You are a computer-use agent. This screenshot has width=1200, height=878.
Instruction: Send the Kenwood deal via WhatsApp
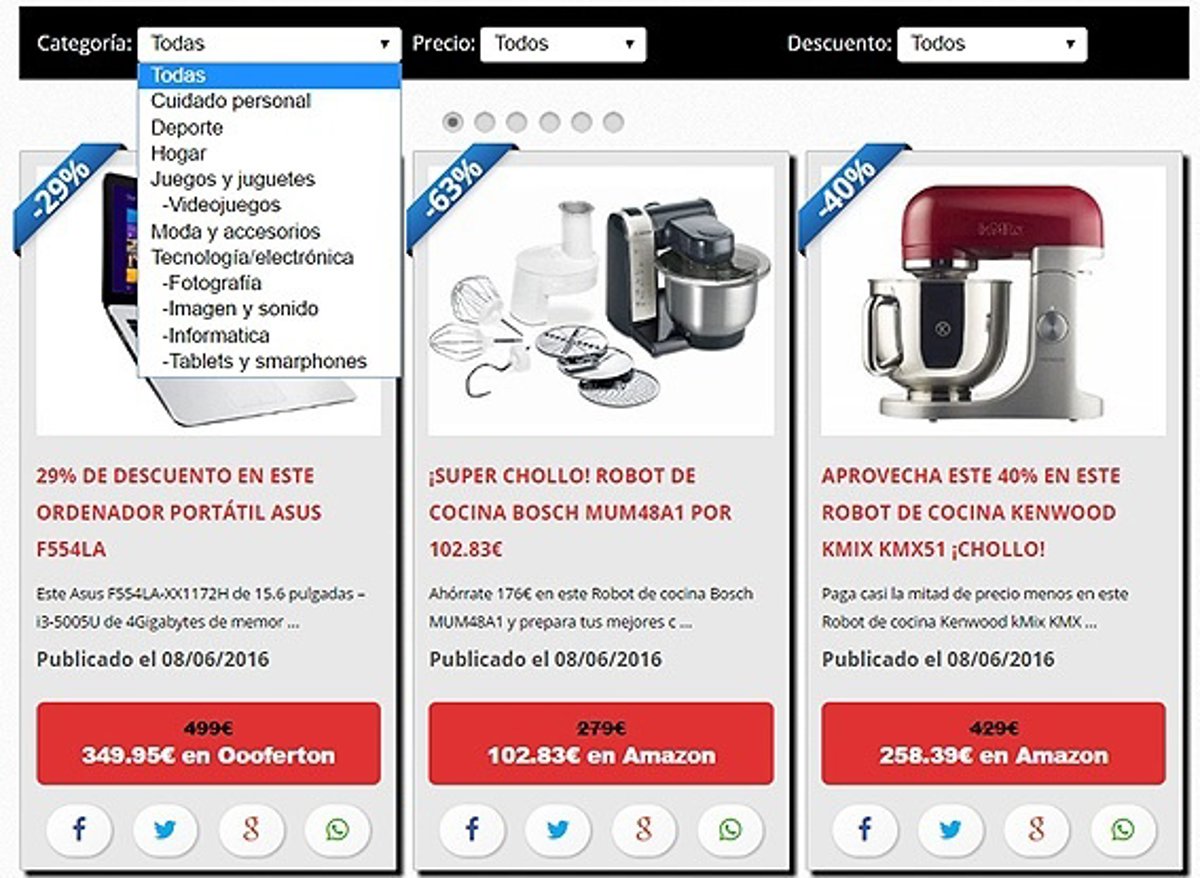[x=1123, y=829]
